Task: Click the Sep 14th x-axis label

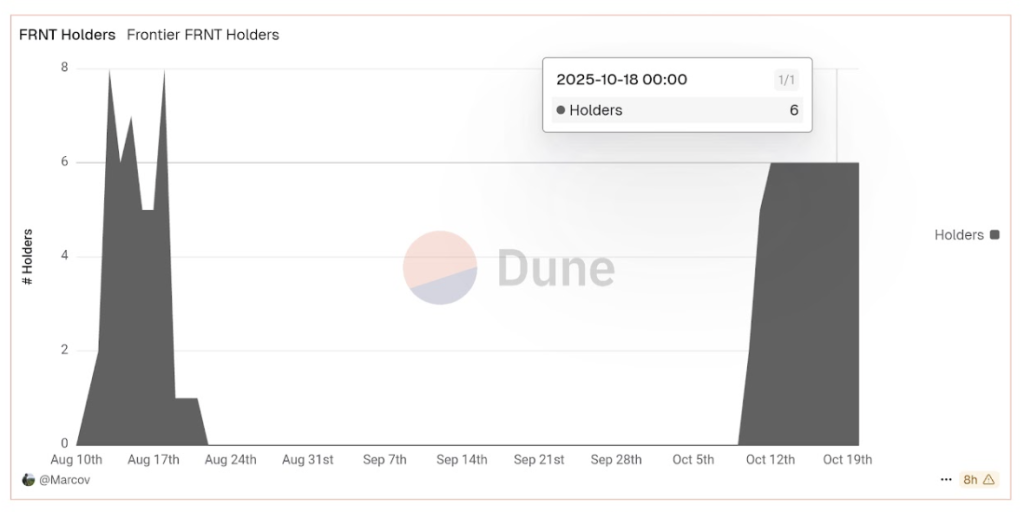Action: click(x=461, y=460)
